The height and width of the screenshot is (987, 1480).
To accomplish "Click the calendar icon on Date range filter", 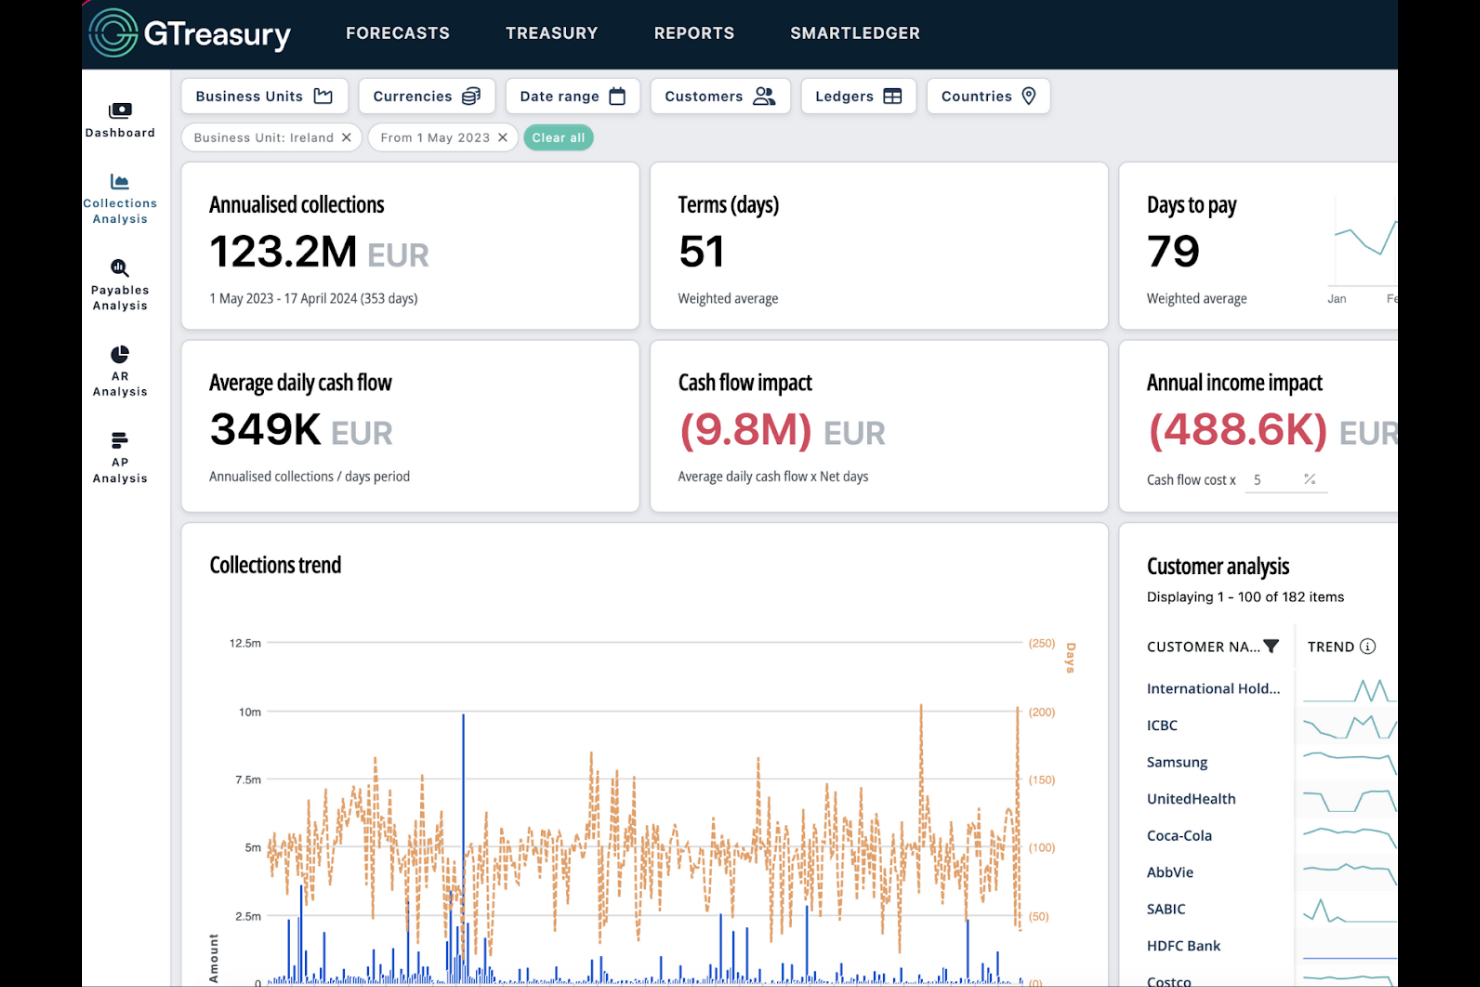I will (x=616, y=96).
